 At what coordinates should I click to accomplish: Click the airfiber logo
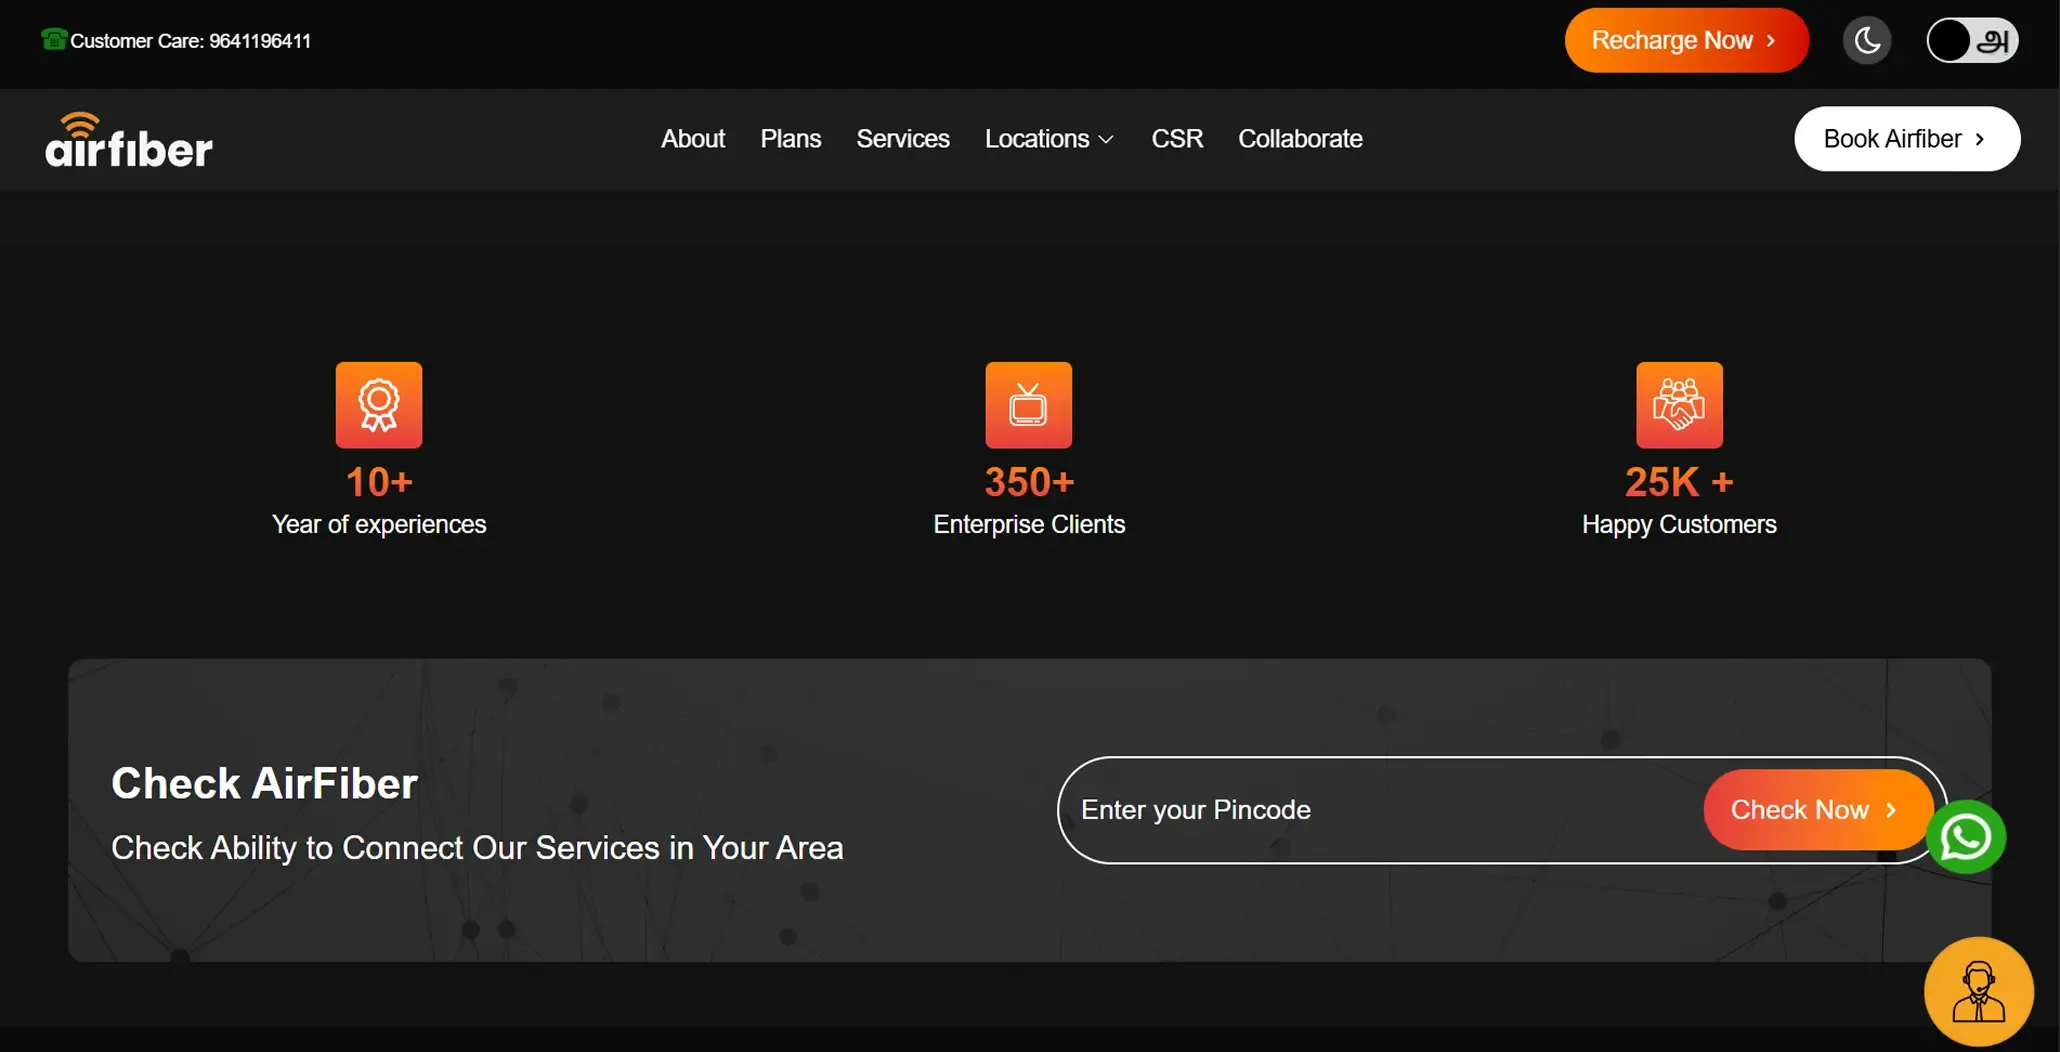129,139
